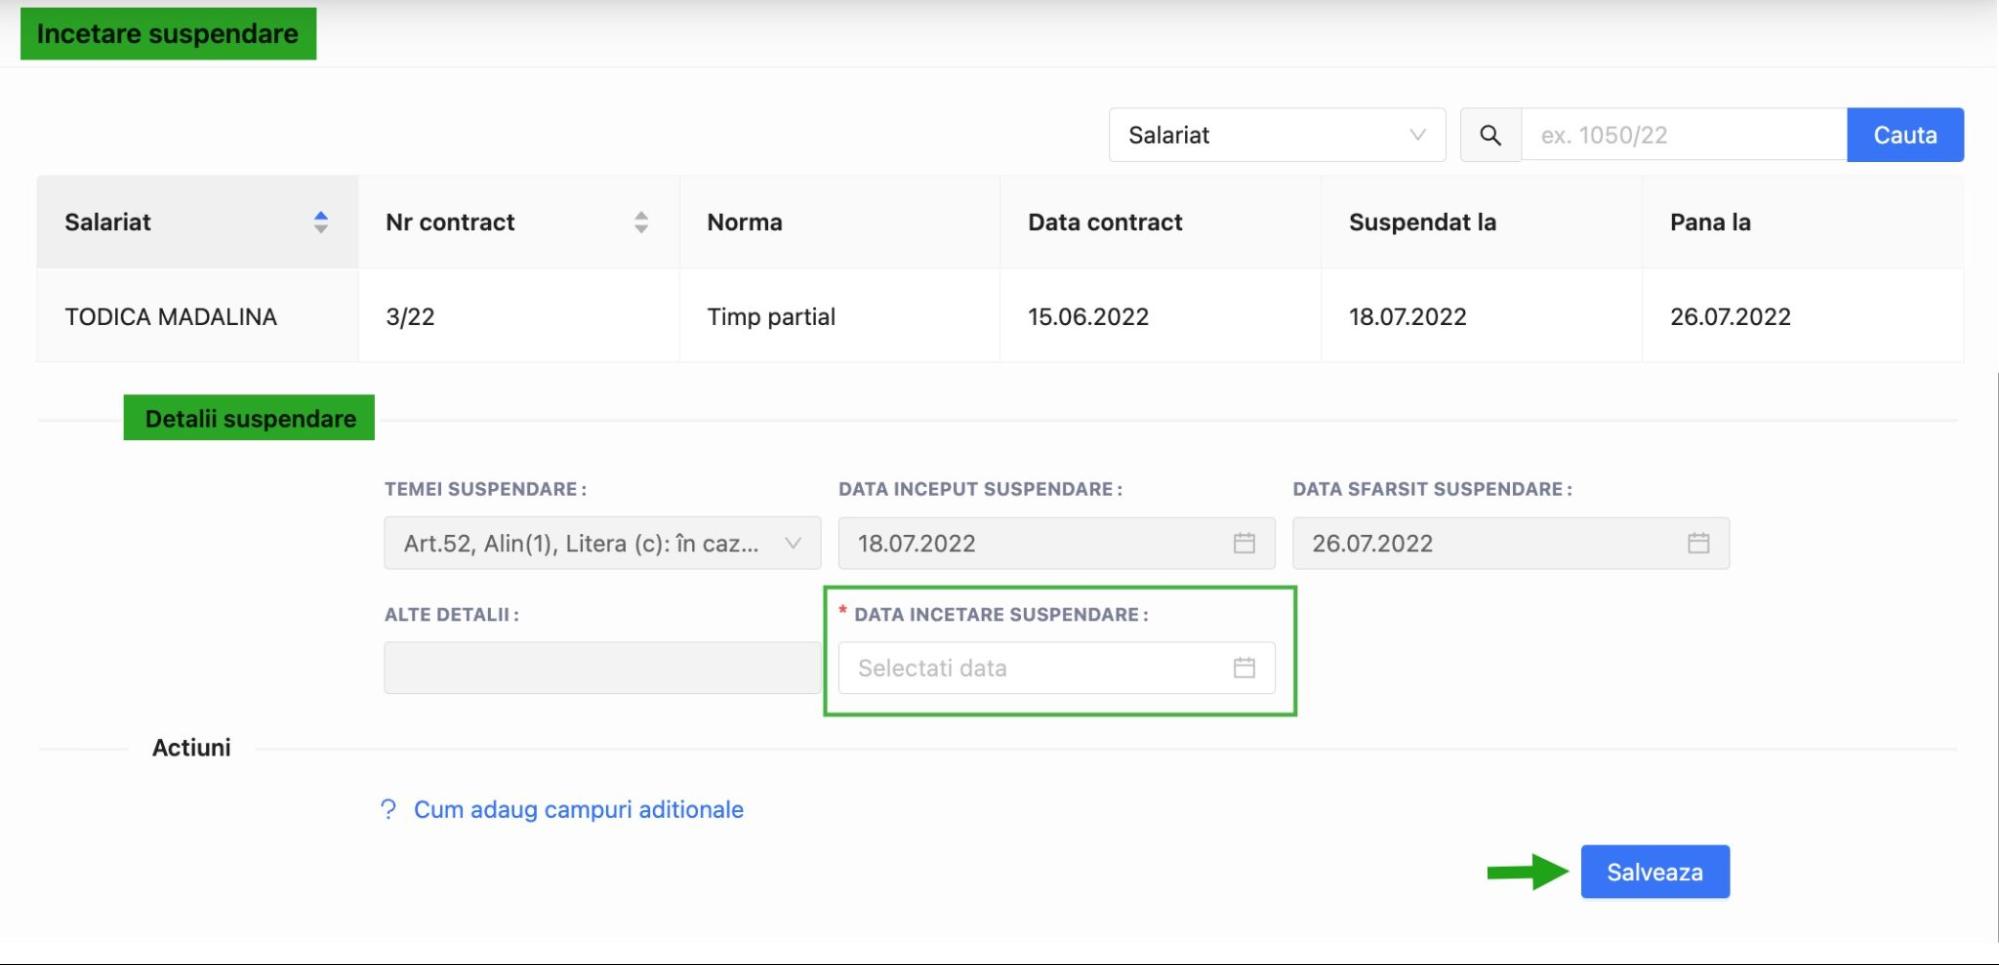Select the Timp partial cell

[x=839, y=316]
